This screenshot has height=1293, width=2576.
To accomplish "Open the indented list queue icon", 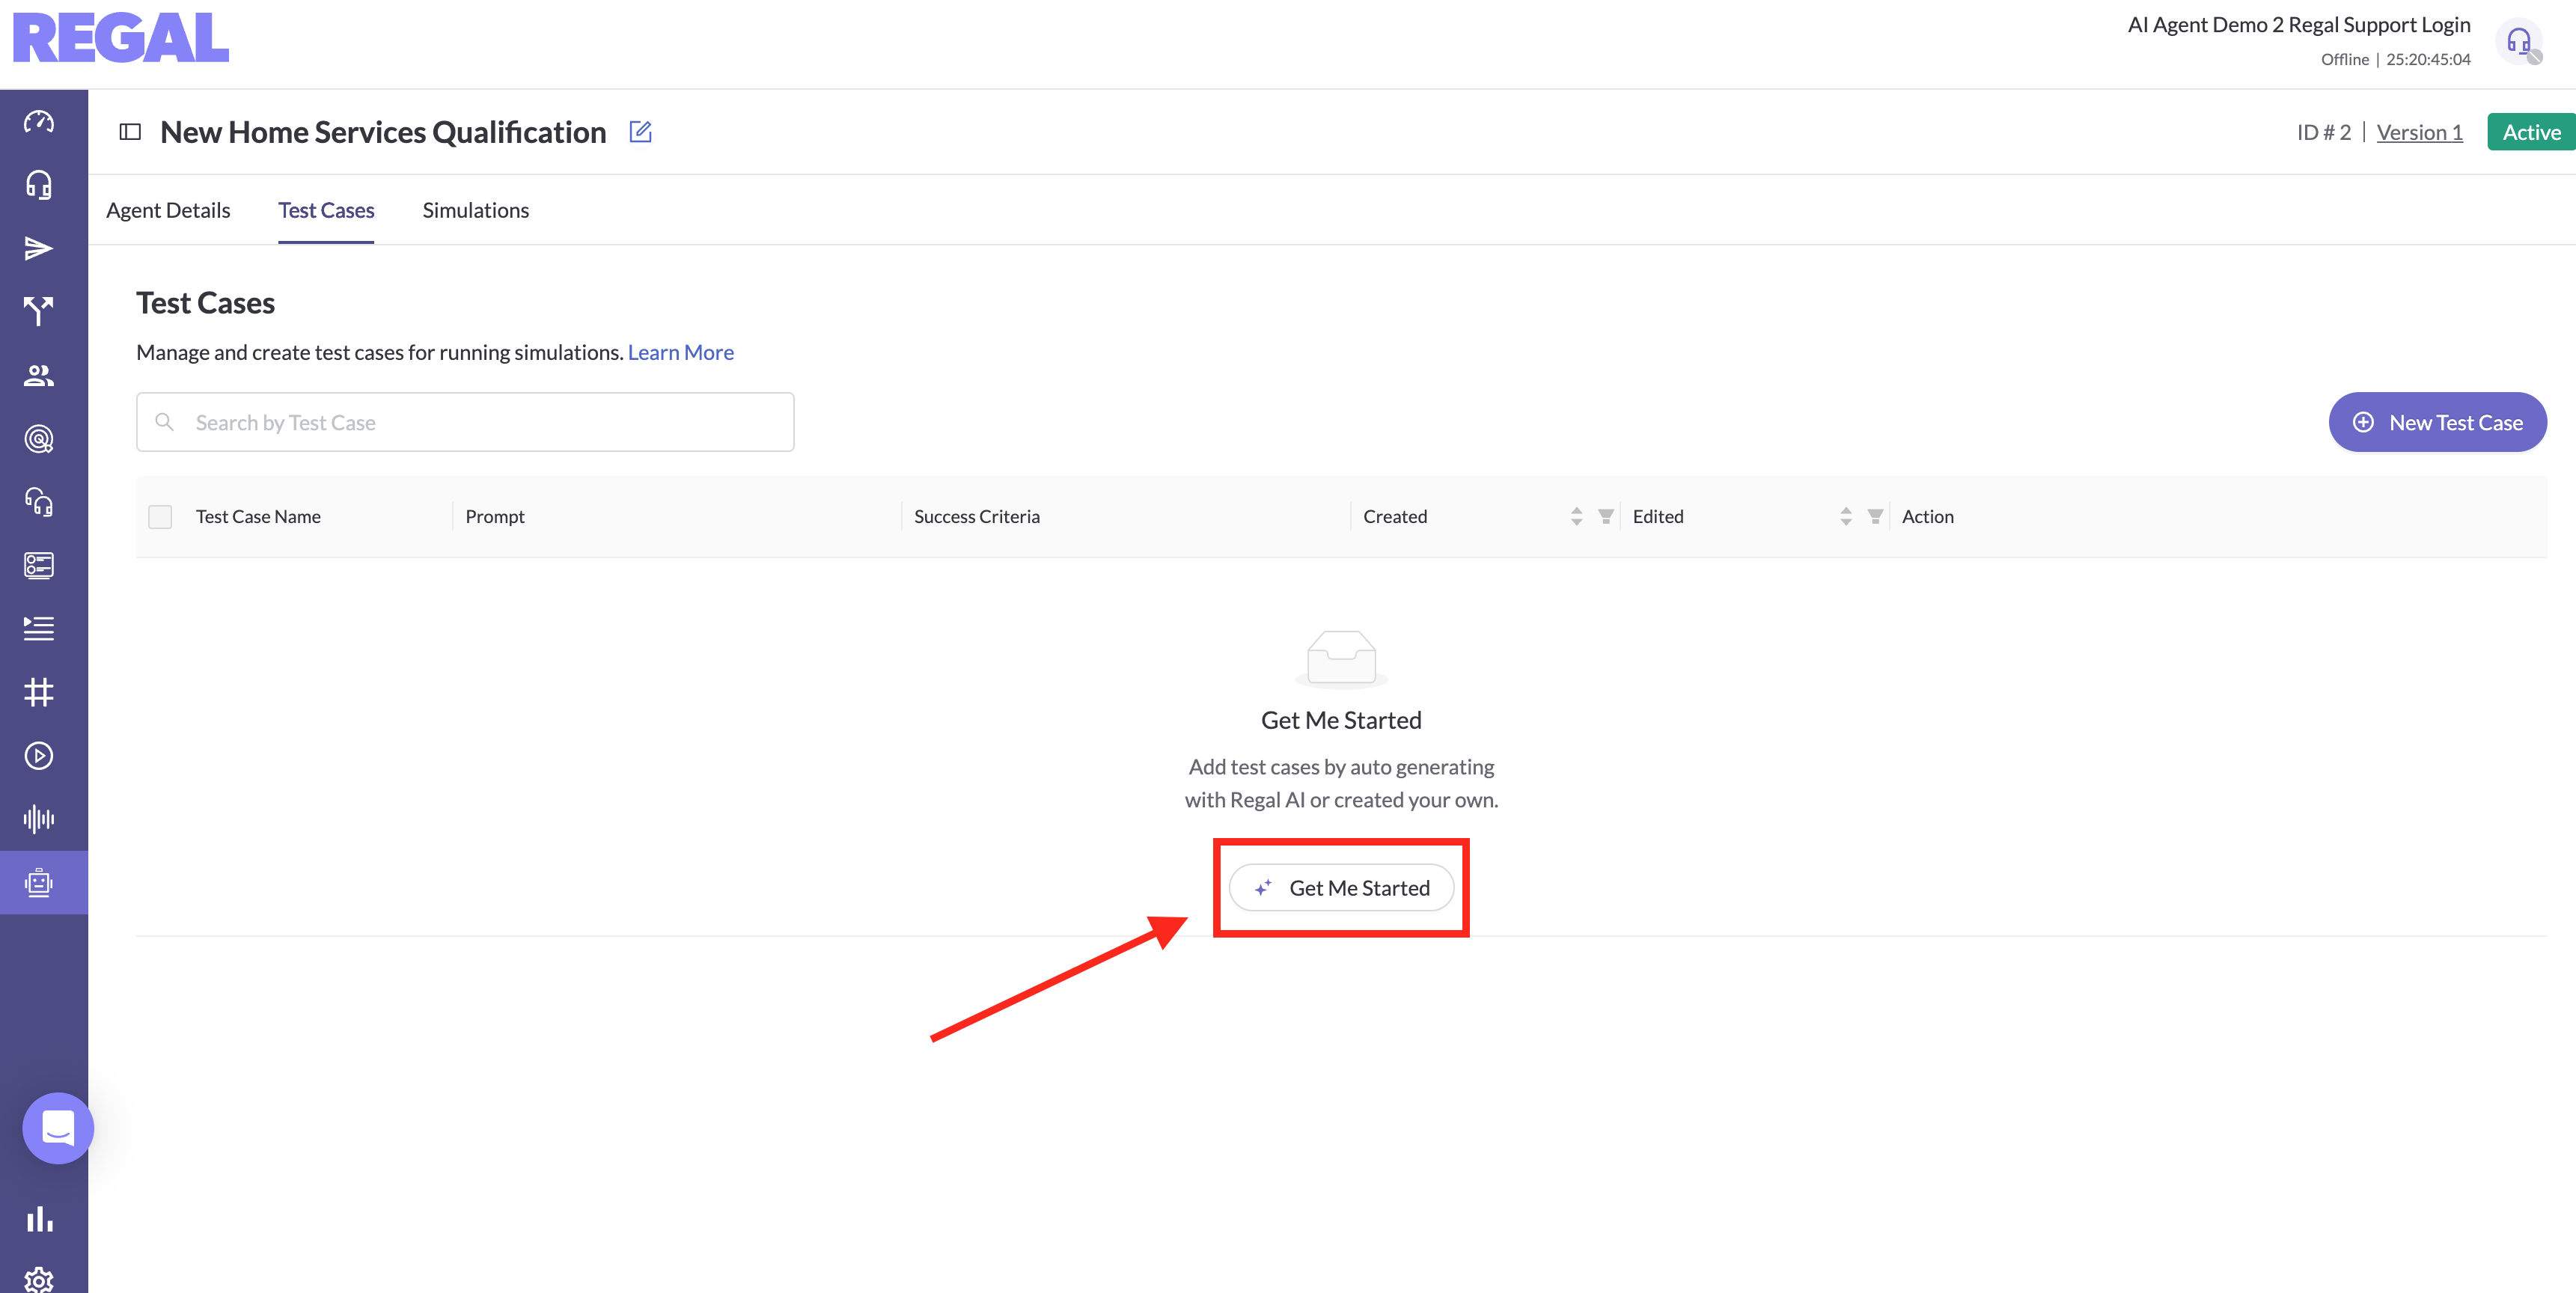I will coord(39,629).
